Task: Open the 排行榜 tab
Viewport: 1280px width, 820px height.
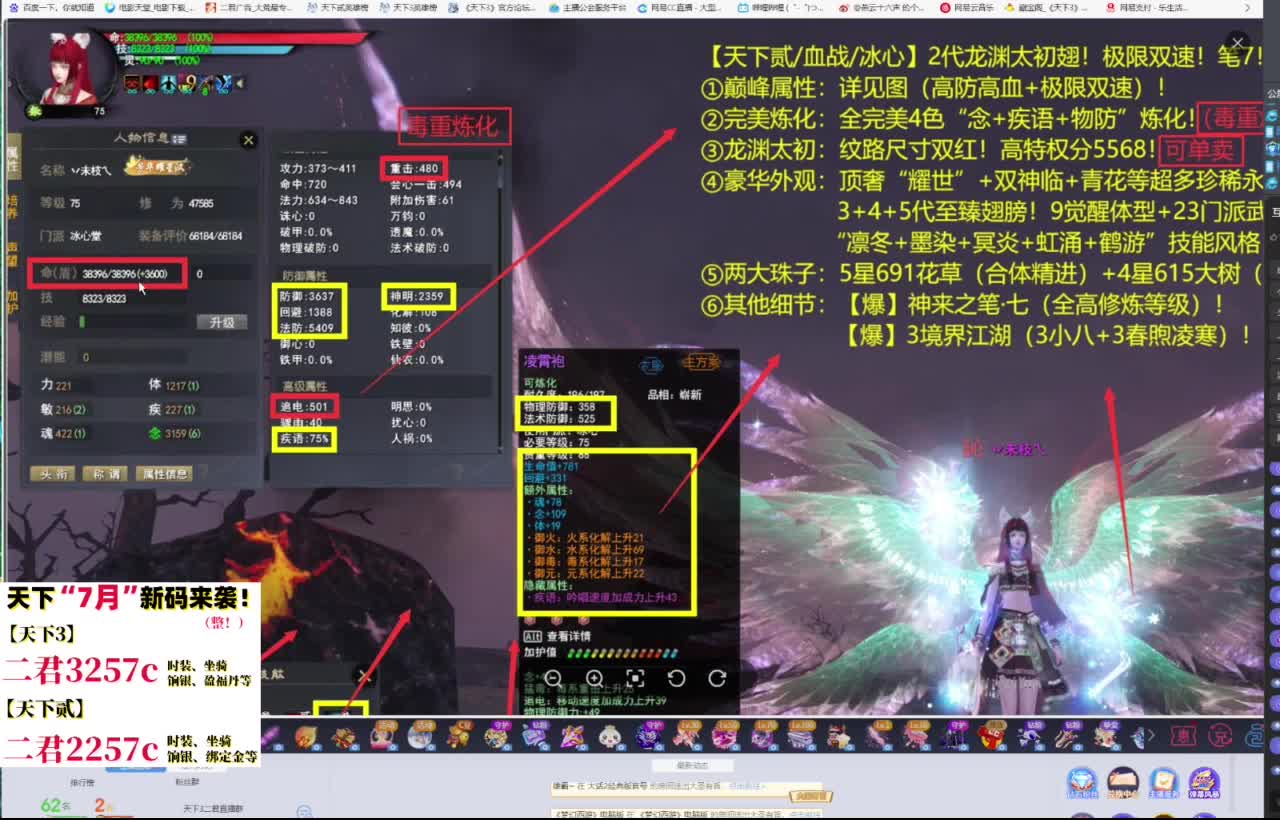Action: [x=82, y=783]
